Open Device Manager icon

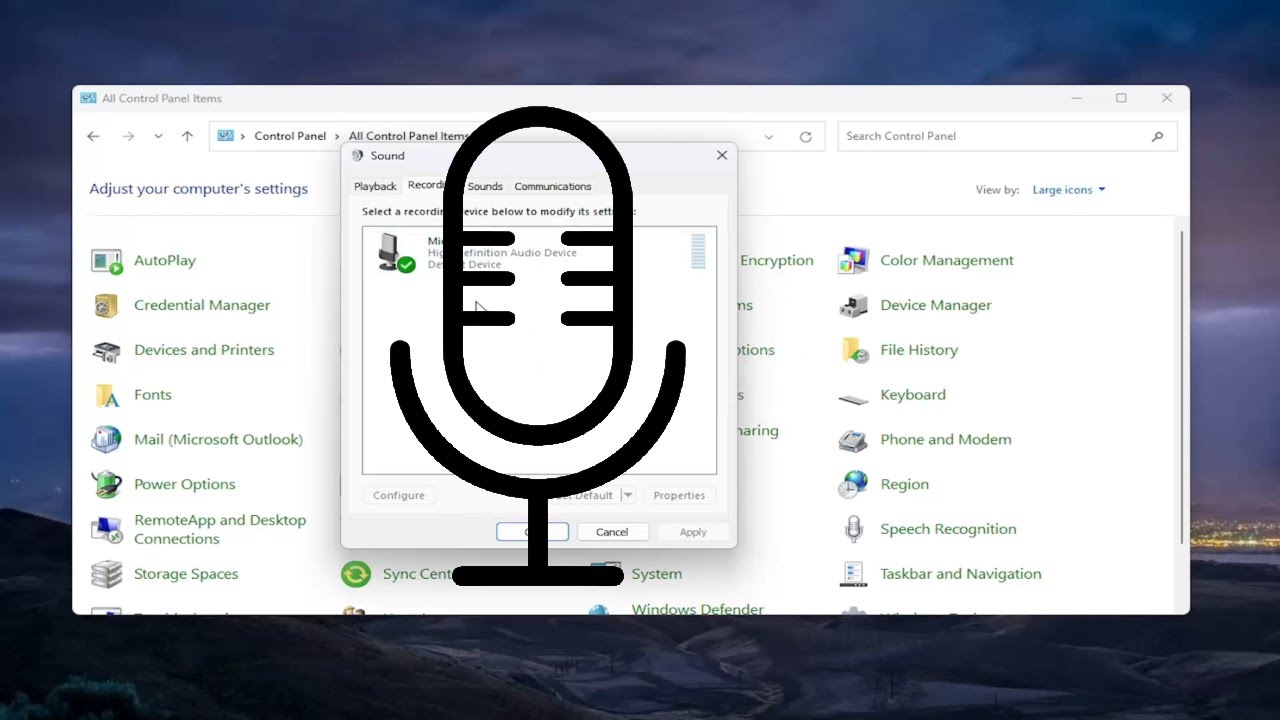(x=853, y=306)
